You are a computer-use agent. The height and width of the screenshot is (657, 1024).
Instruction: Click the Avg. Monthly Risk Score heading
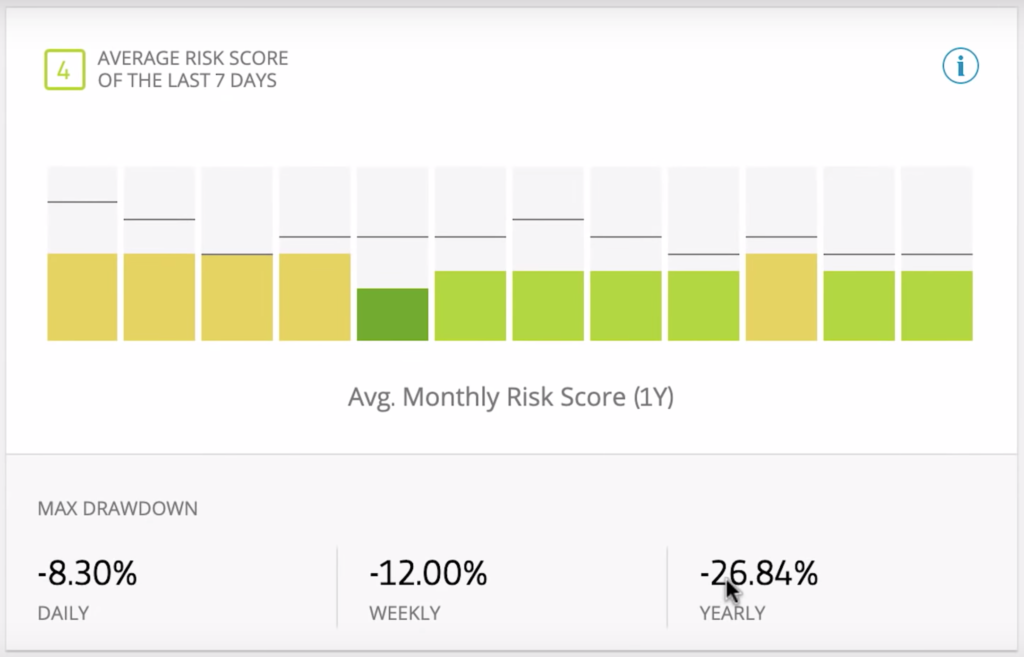[511, 396]
